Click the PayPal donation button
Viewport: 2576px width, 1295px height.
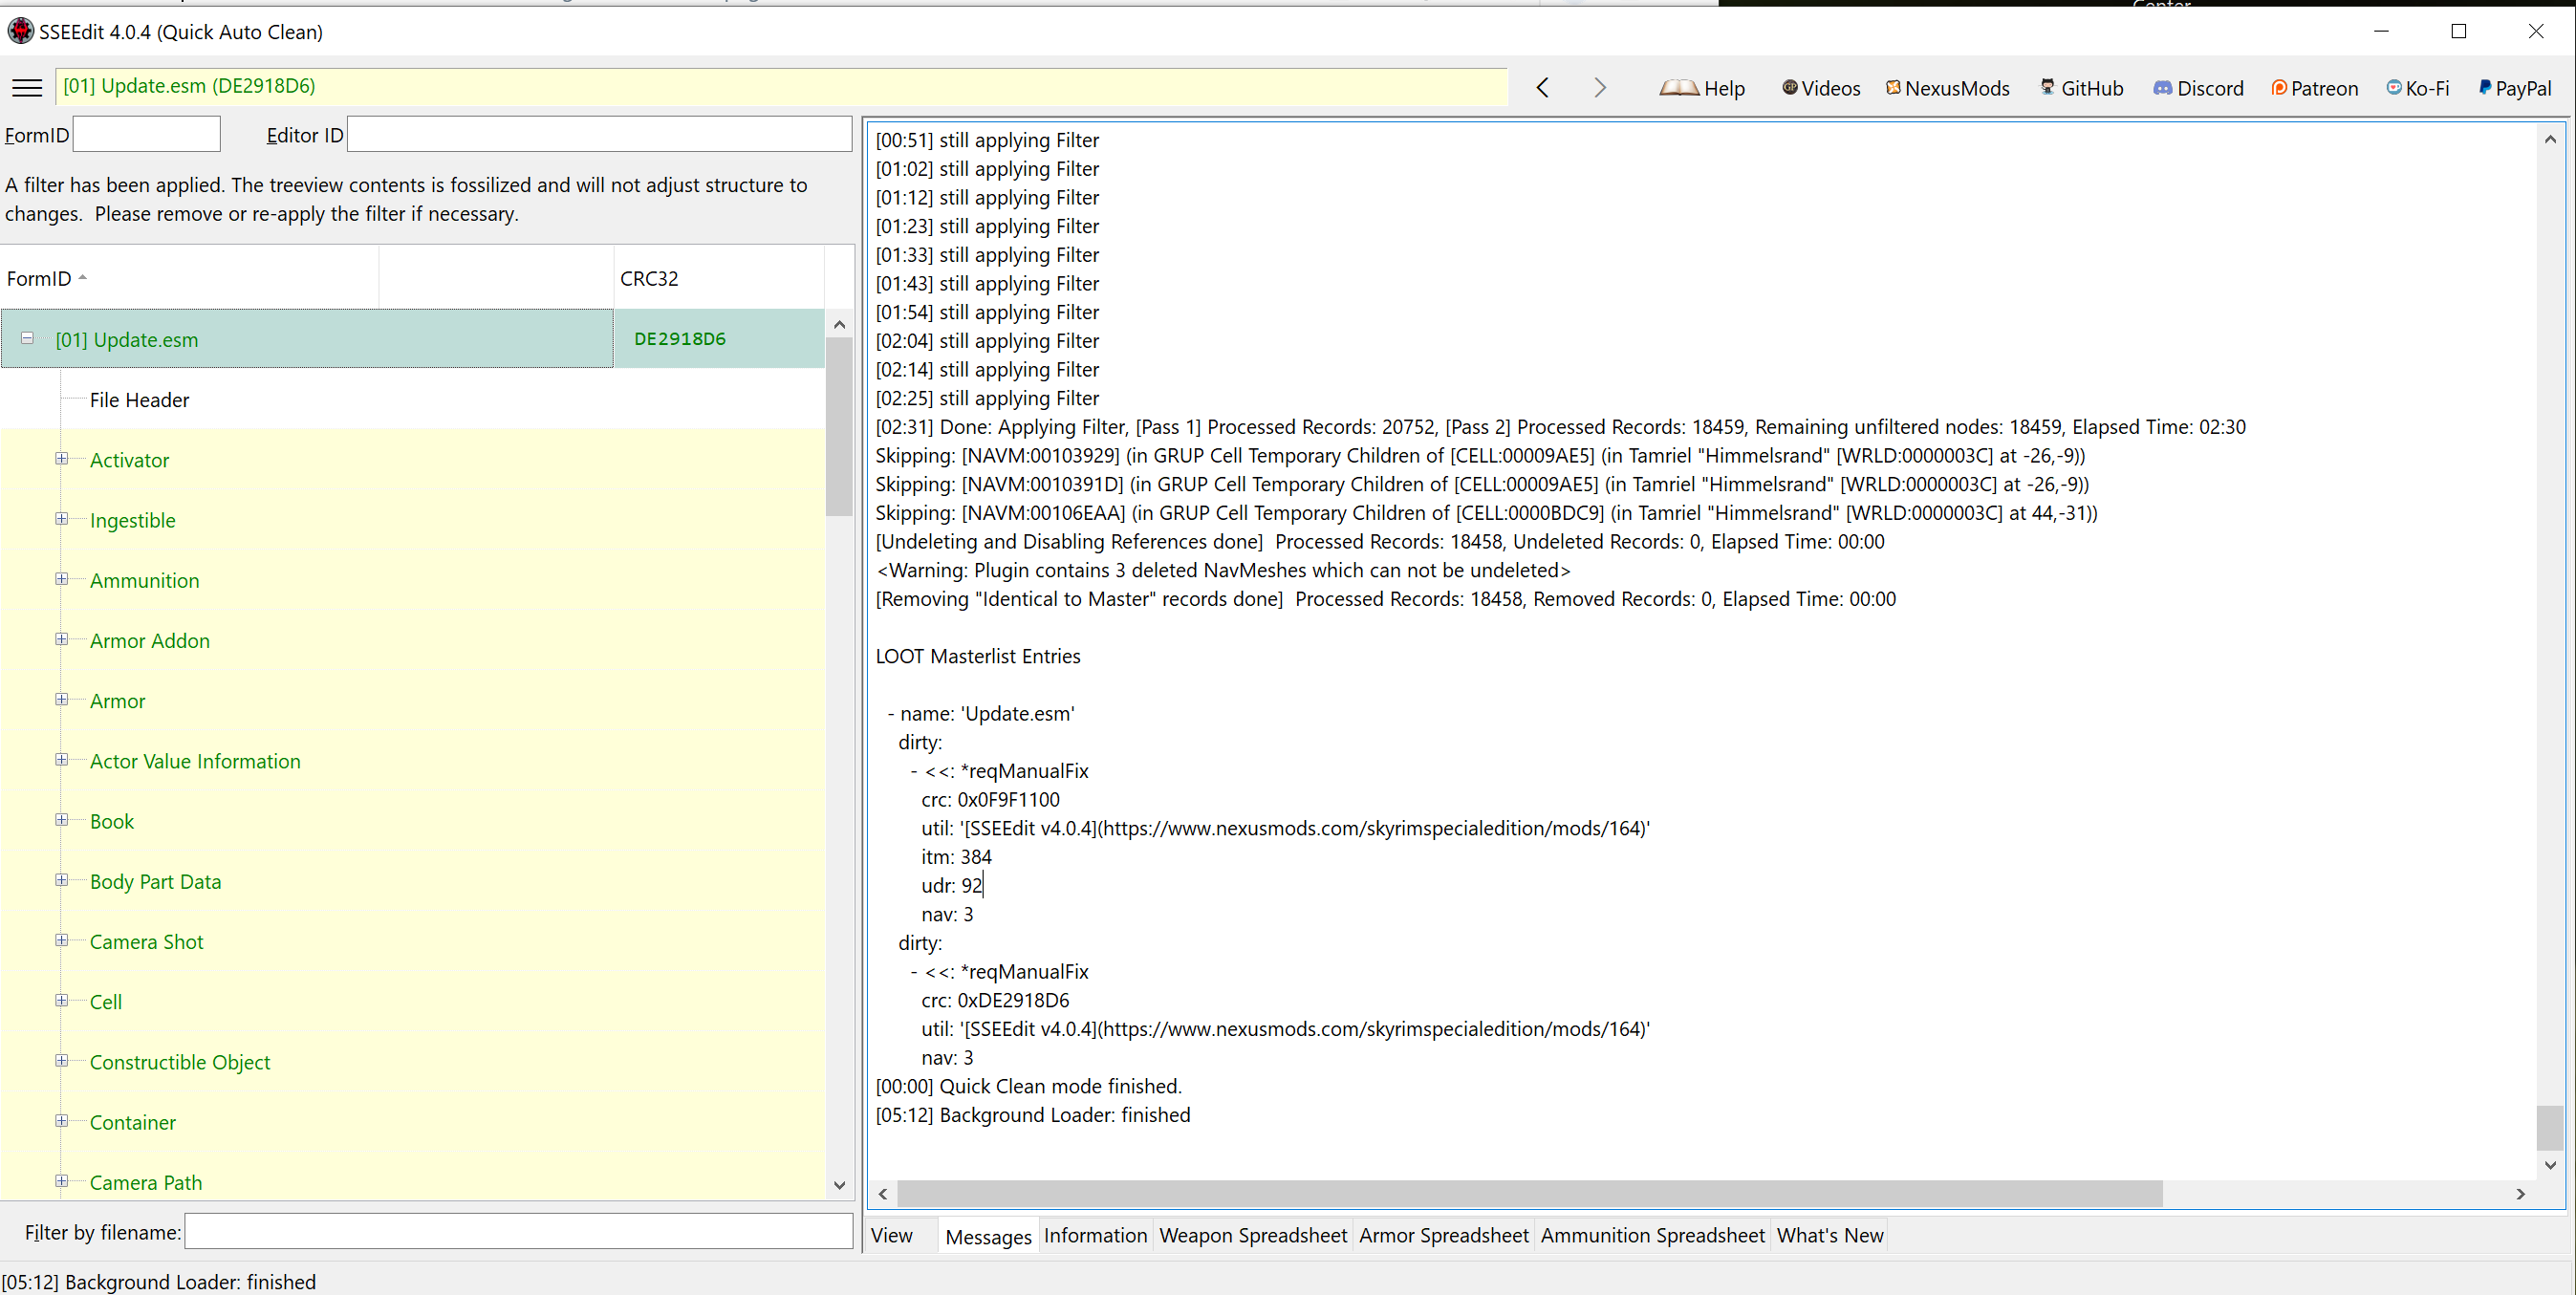[x=2514, y=88]
